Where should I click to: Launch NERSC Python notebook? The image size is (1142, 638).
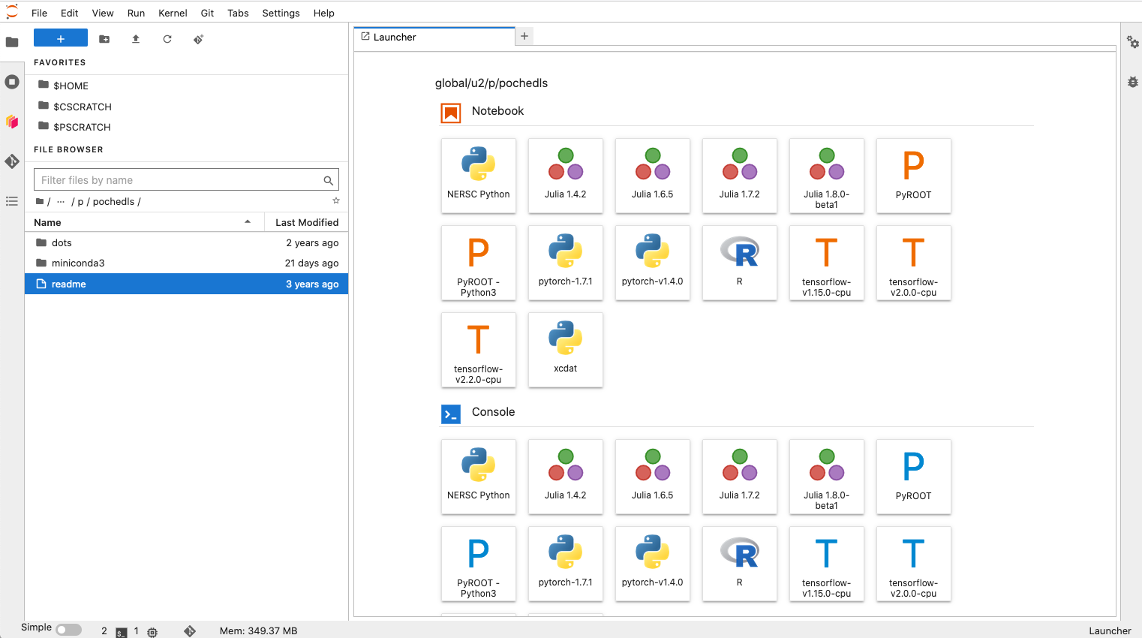pos(479,176)
